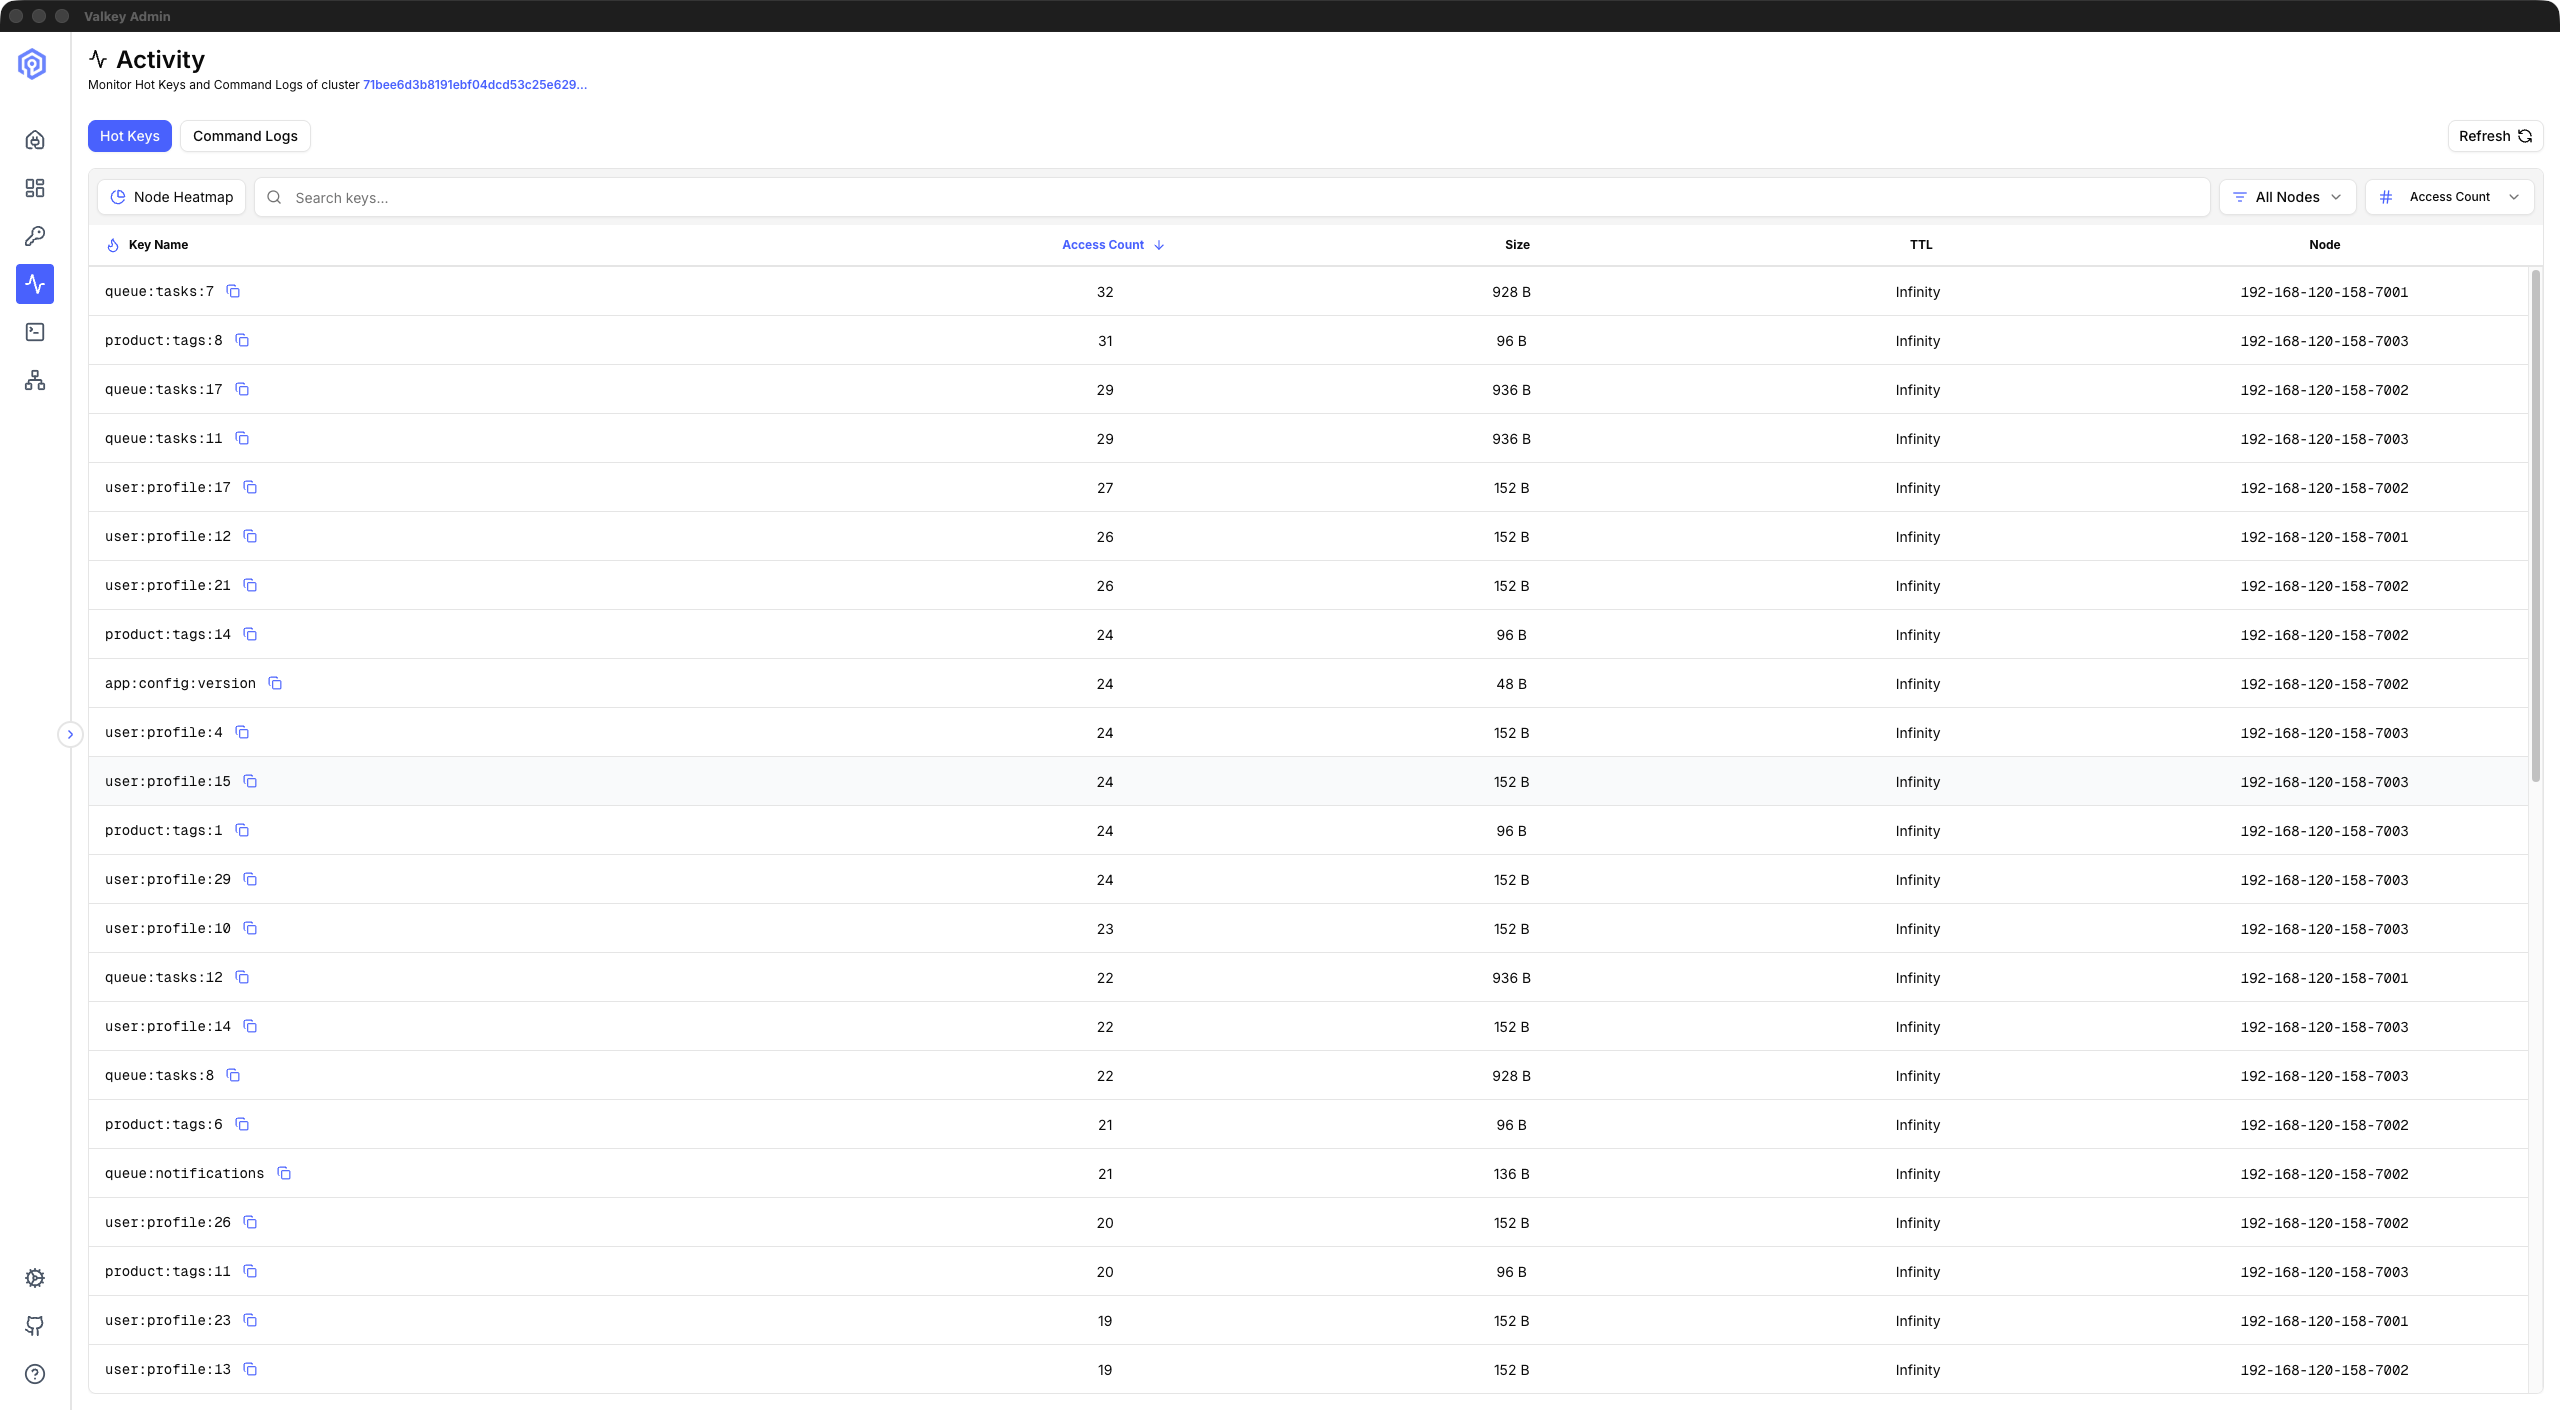Click access count value 32

1105,292
